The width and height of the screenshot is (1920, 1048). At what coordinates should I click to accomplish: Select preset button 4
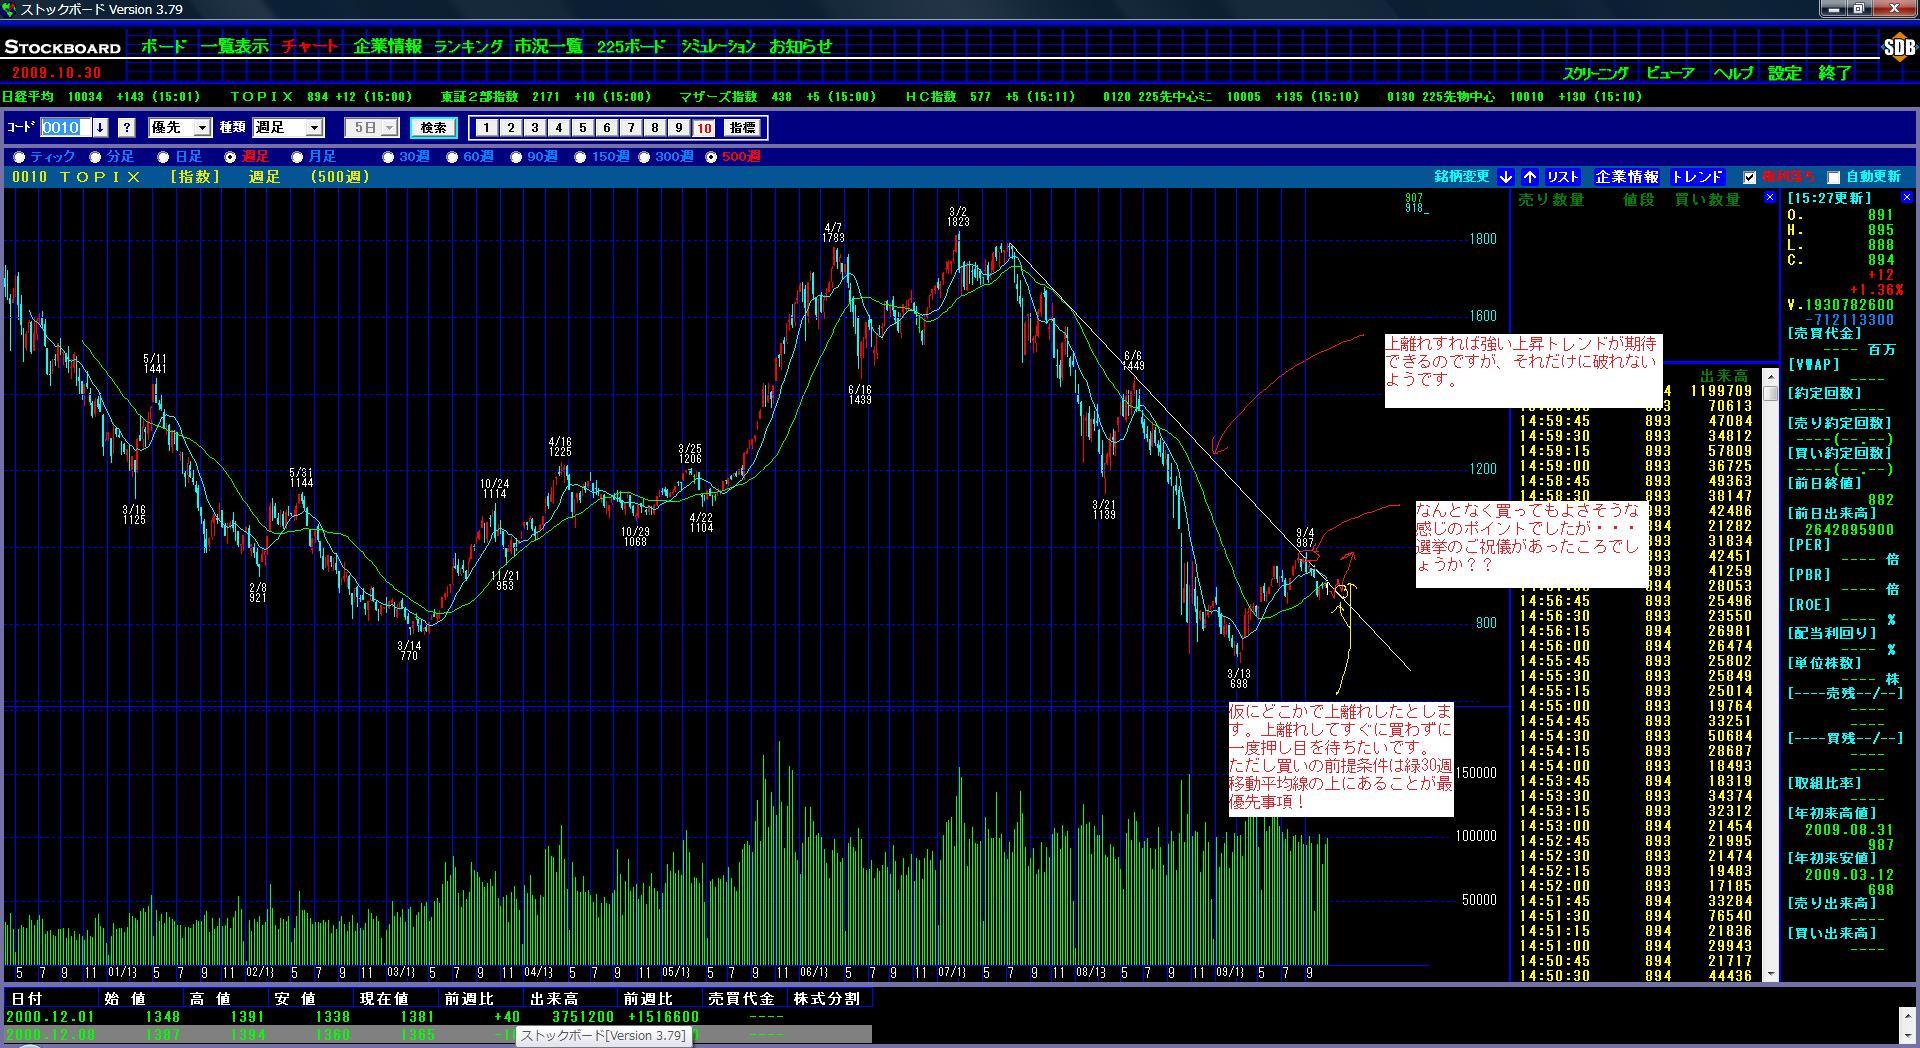(x=558, y=127)
